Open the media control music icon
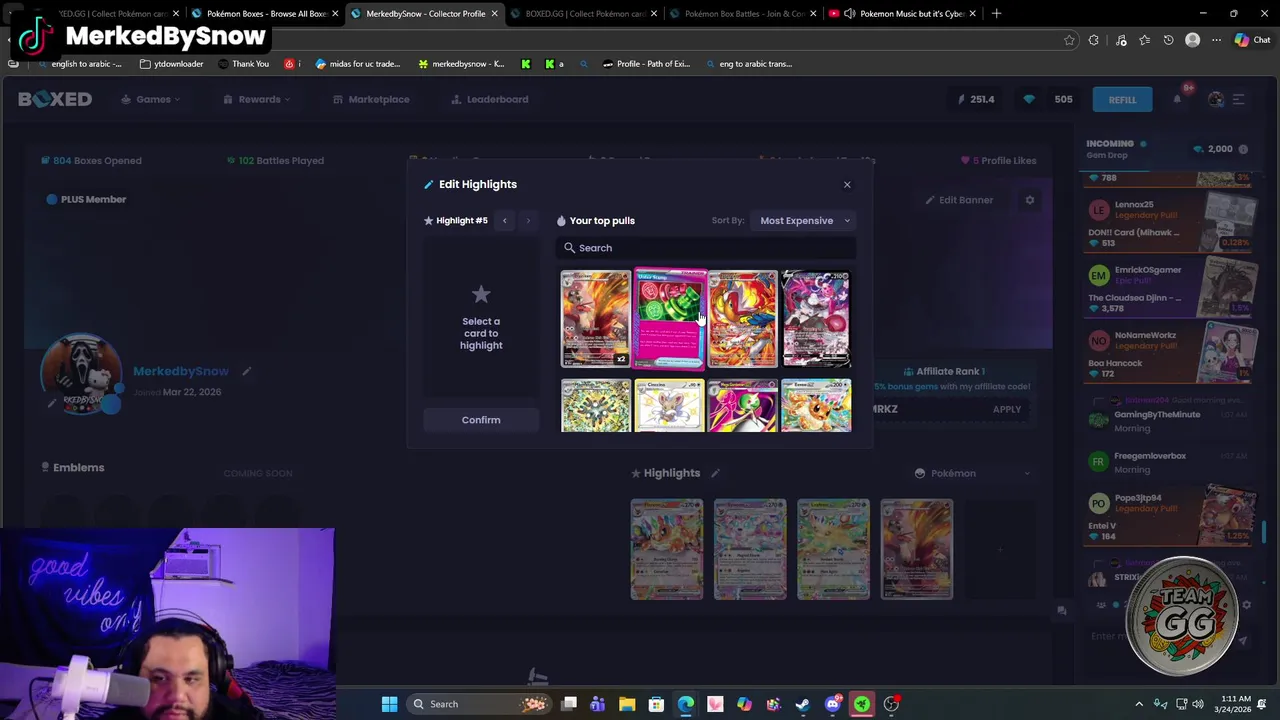Image resolution: width=1280 pixels, height=720 pixels. (x=1120, y=40)
